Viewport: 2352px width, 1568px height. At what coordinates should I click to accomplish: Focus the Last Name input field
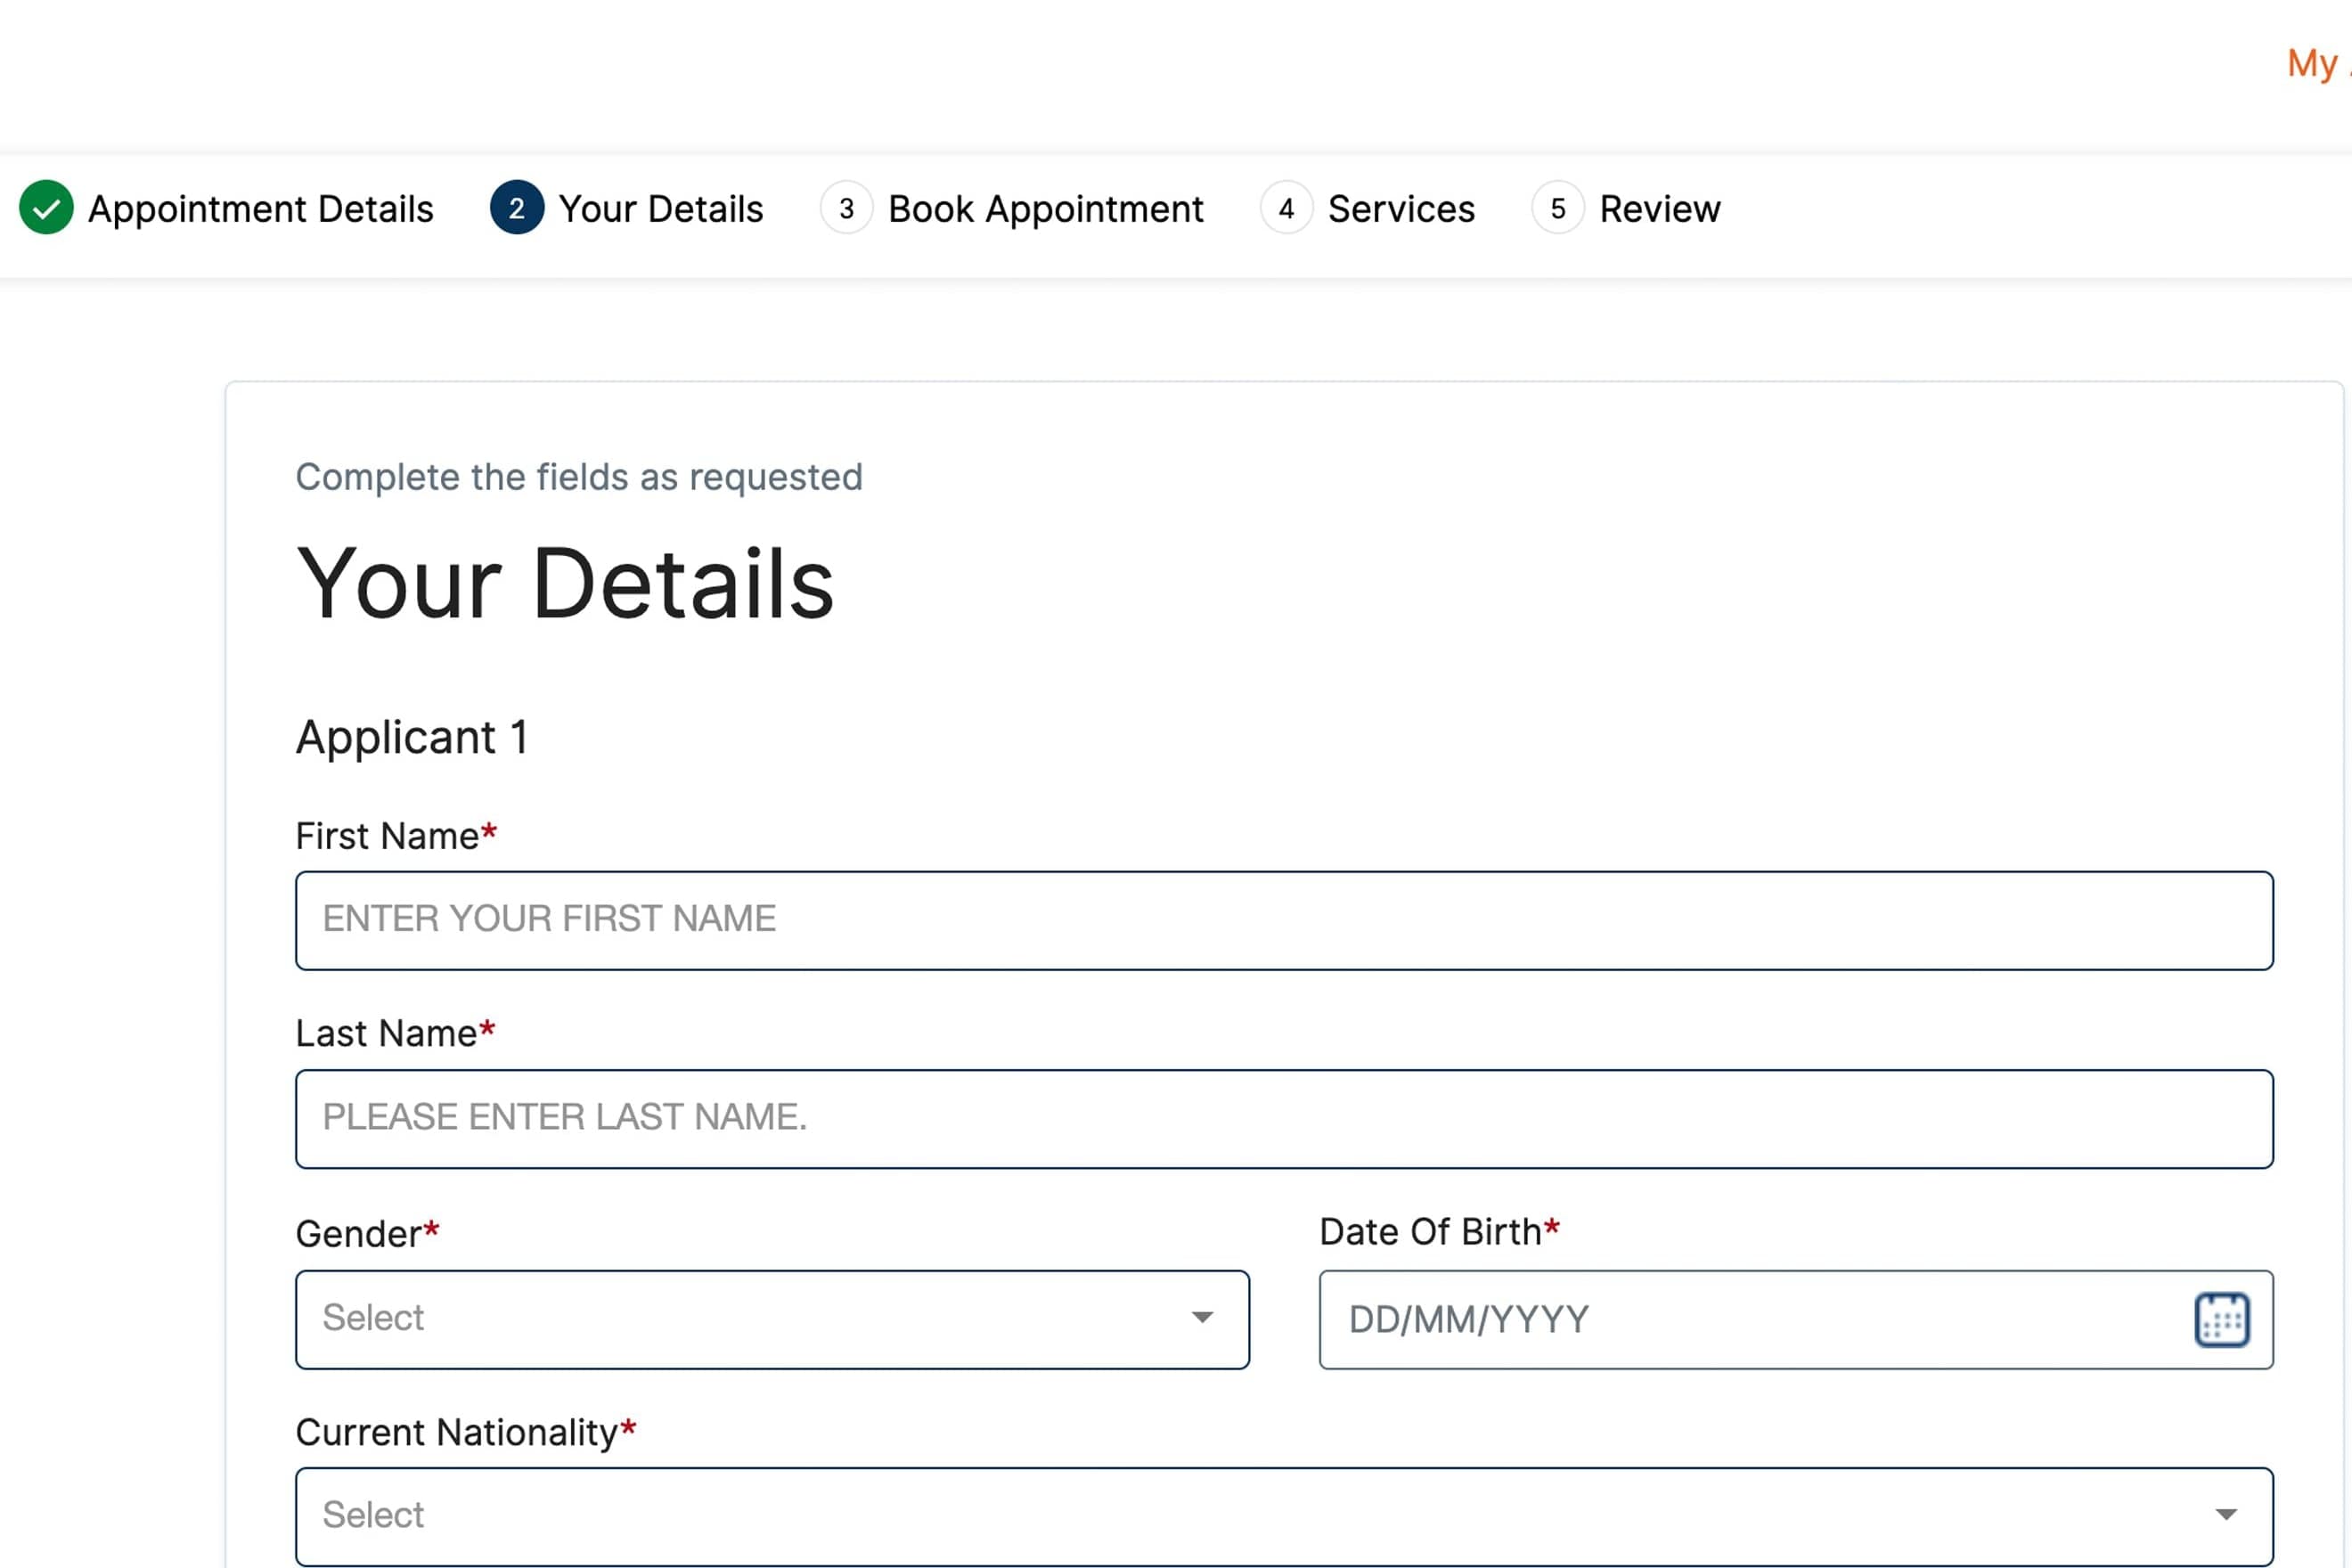(x=1284, y=1118)
